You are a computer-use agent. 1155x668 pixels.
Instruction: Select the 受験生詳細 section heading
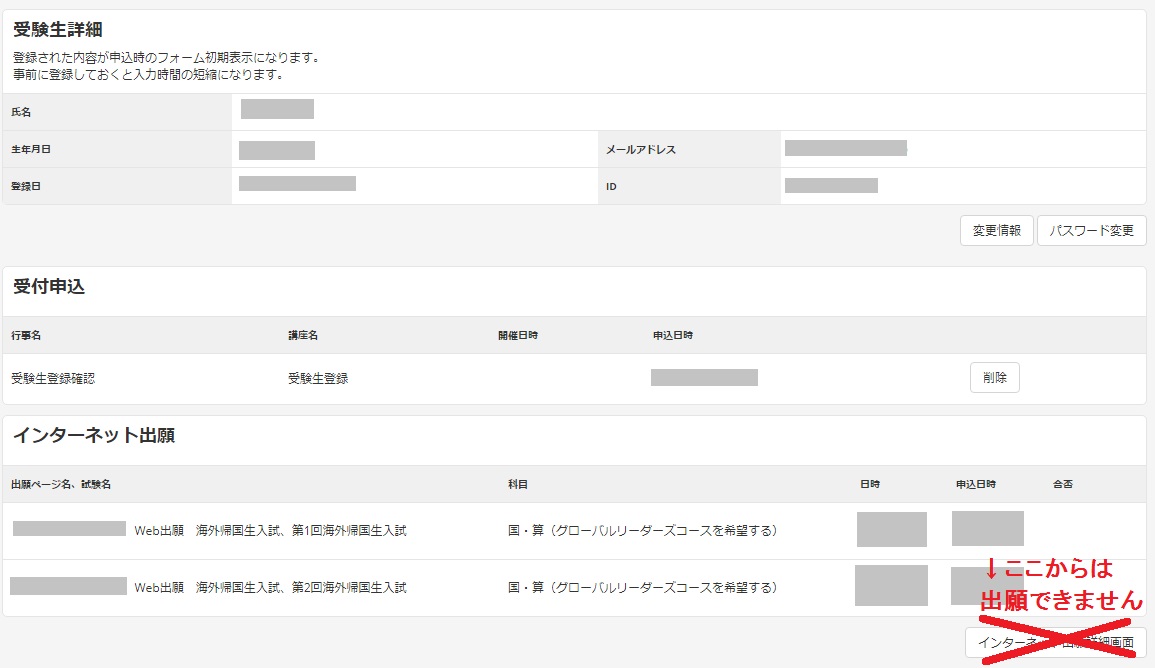(58, 30)
